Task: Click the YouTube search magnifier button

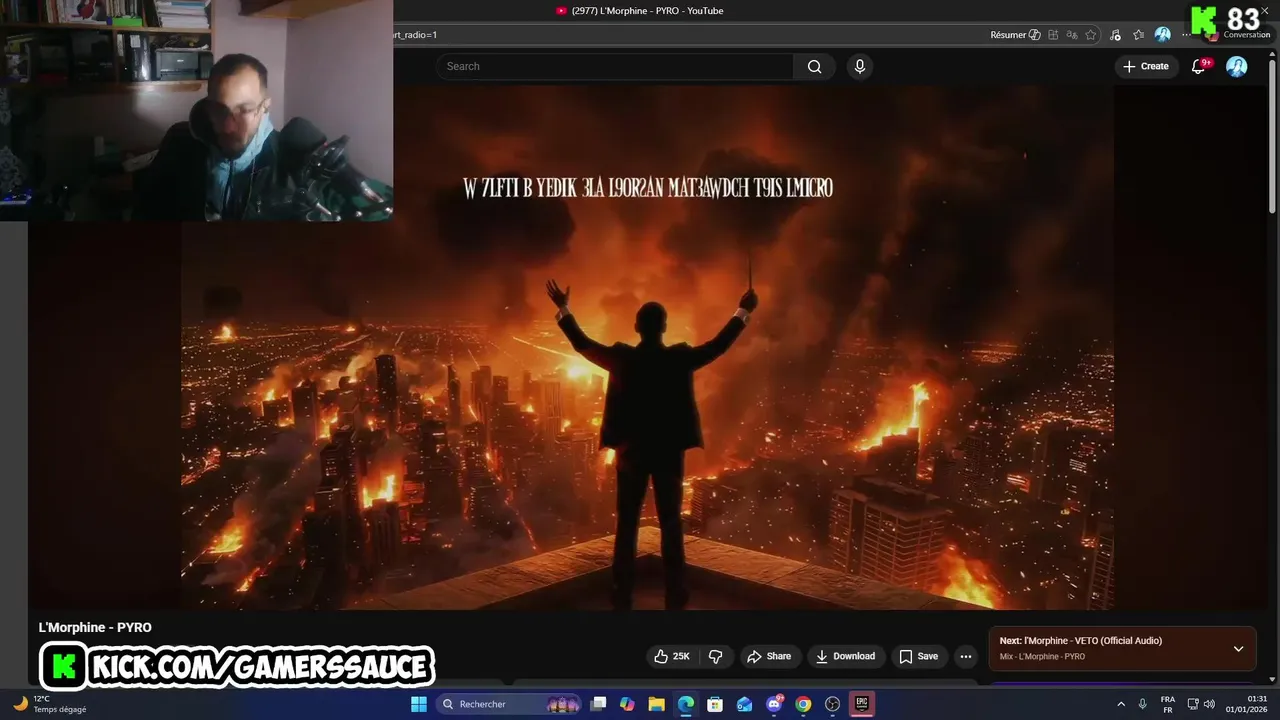Action: [814, 66]
